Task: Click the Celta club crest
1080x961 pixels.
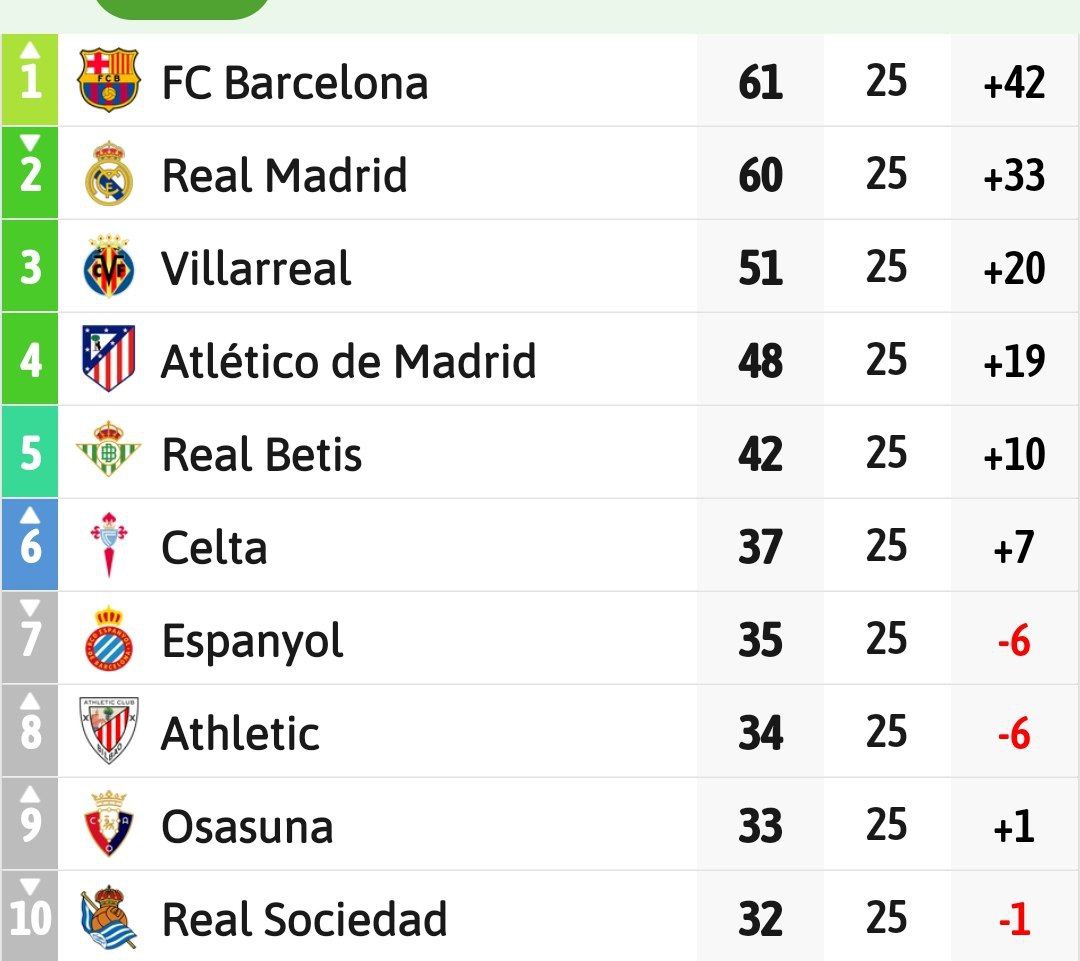Action: tap(109, 546)
